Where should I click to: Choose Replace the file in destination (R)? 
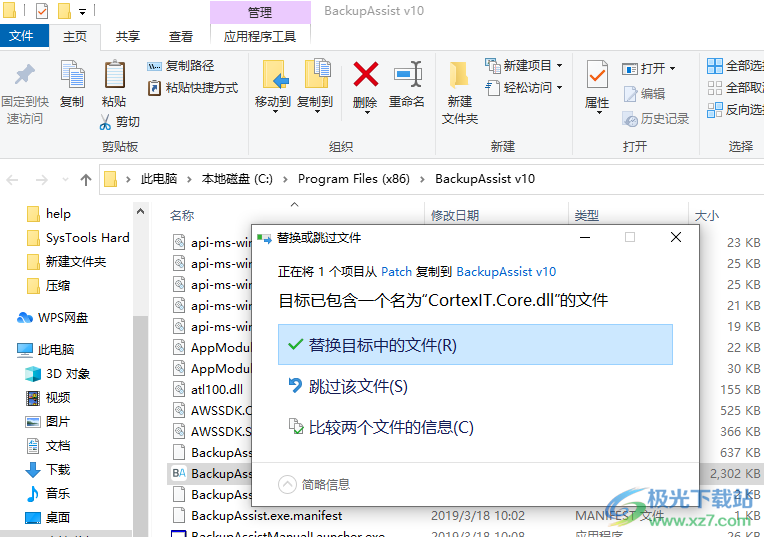click(475, 345)
